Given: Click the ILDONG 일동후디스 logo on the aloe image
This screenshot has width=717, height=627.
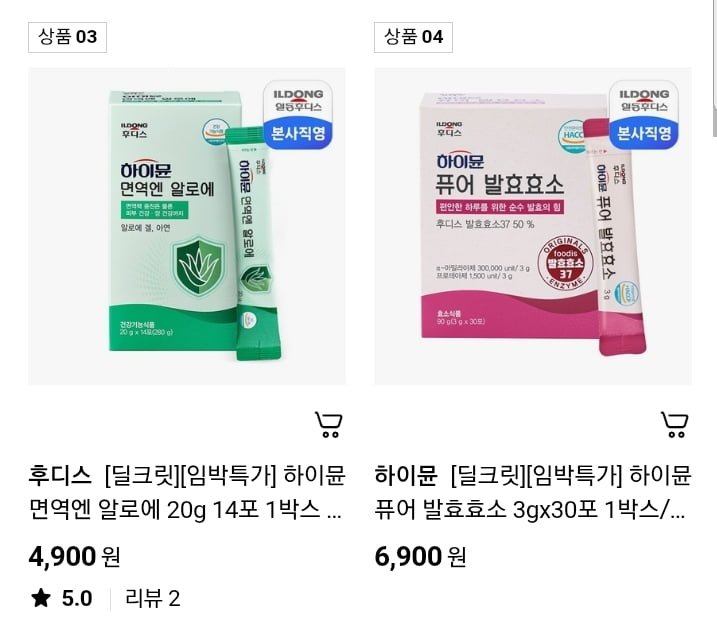Looking at the screenshot, I should click(298, 100).
